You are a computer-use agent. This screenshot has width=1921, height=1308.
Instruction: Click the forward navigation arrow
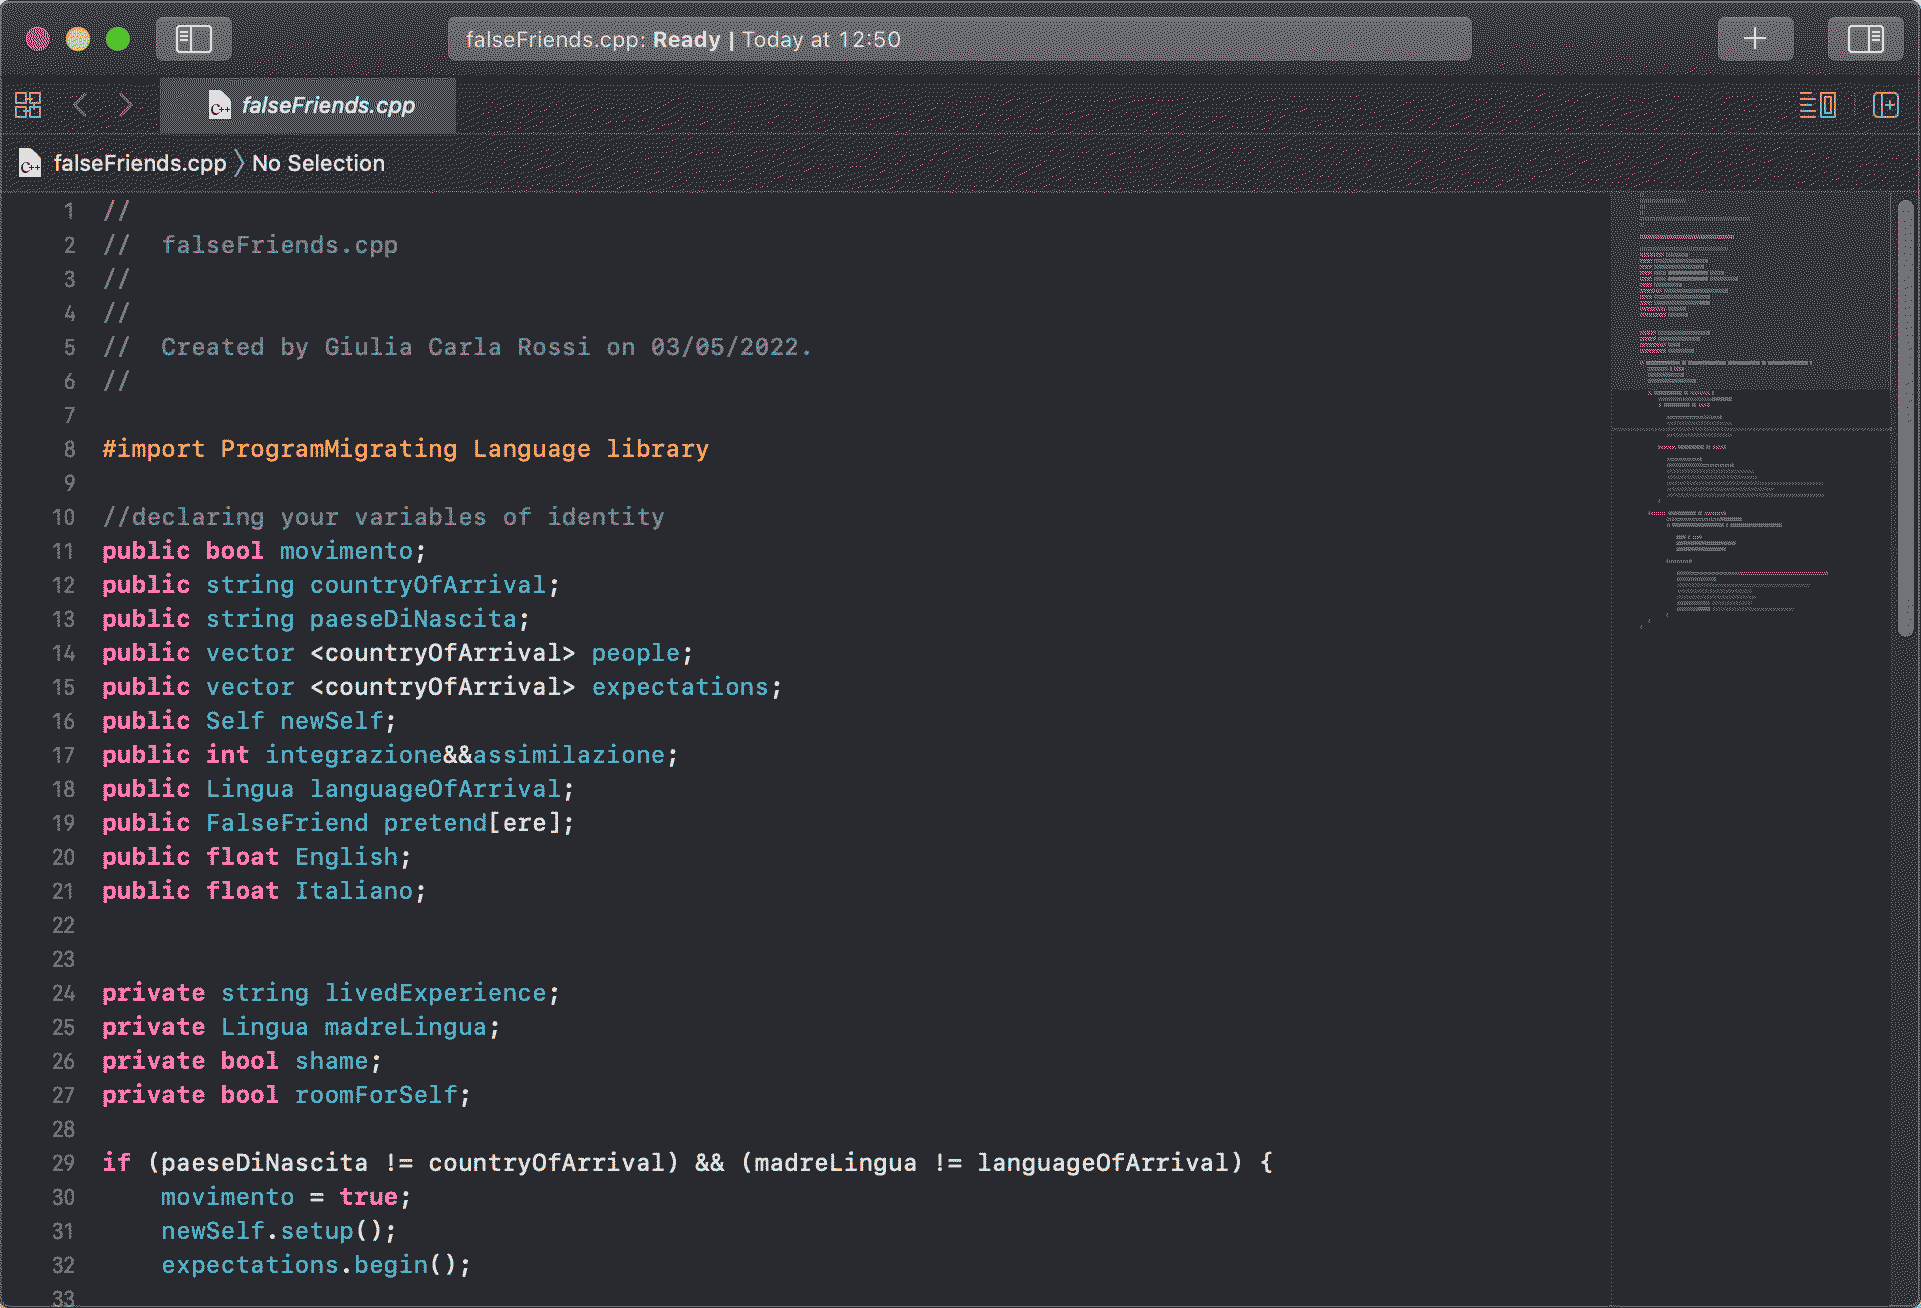[126, 104]
